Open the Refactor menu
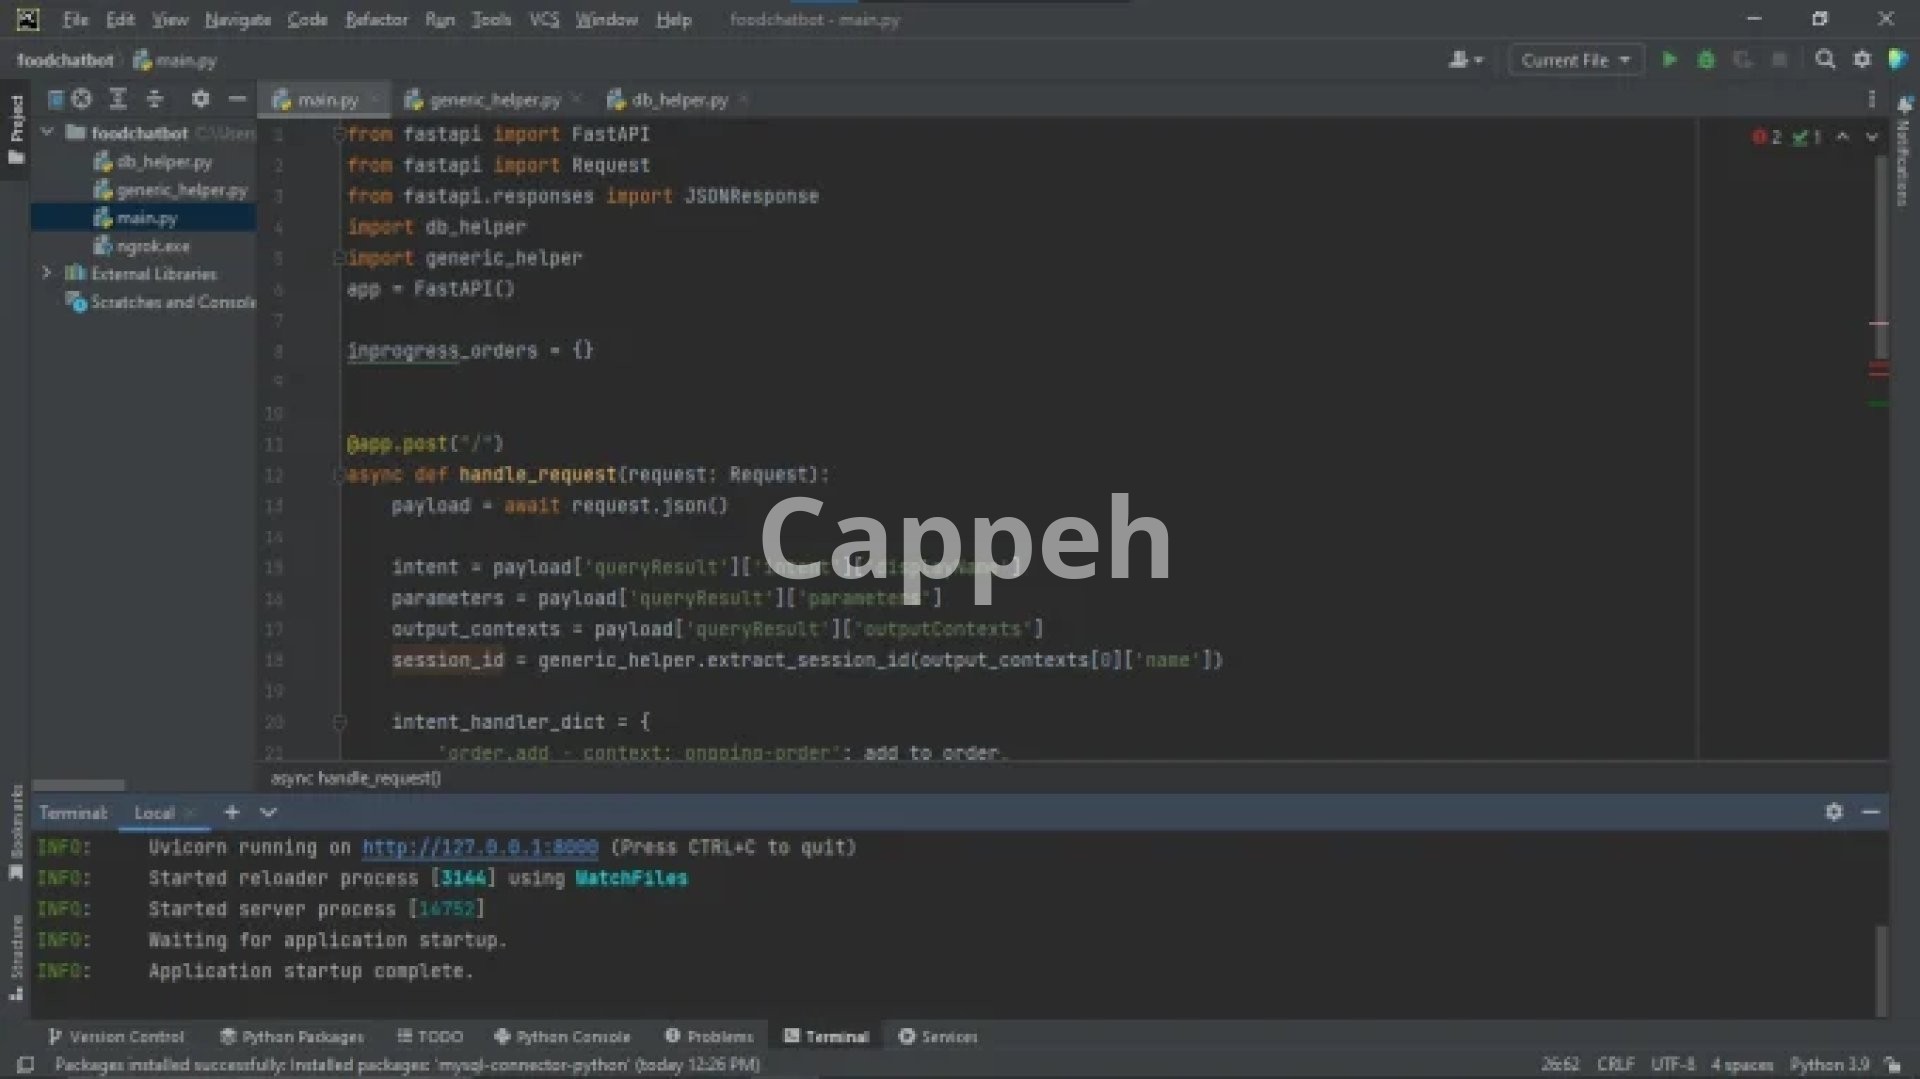This screenshot has width=1920, height=1079. point(376,19)
